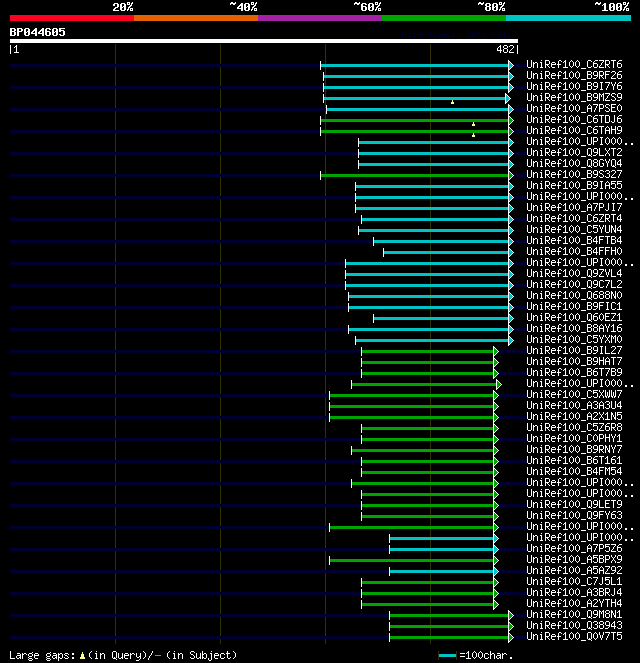Click the UniRef100_B9IL27 label
Screen dimensions: 640x663
[574, 350]
